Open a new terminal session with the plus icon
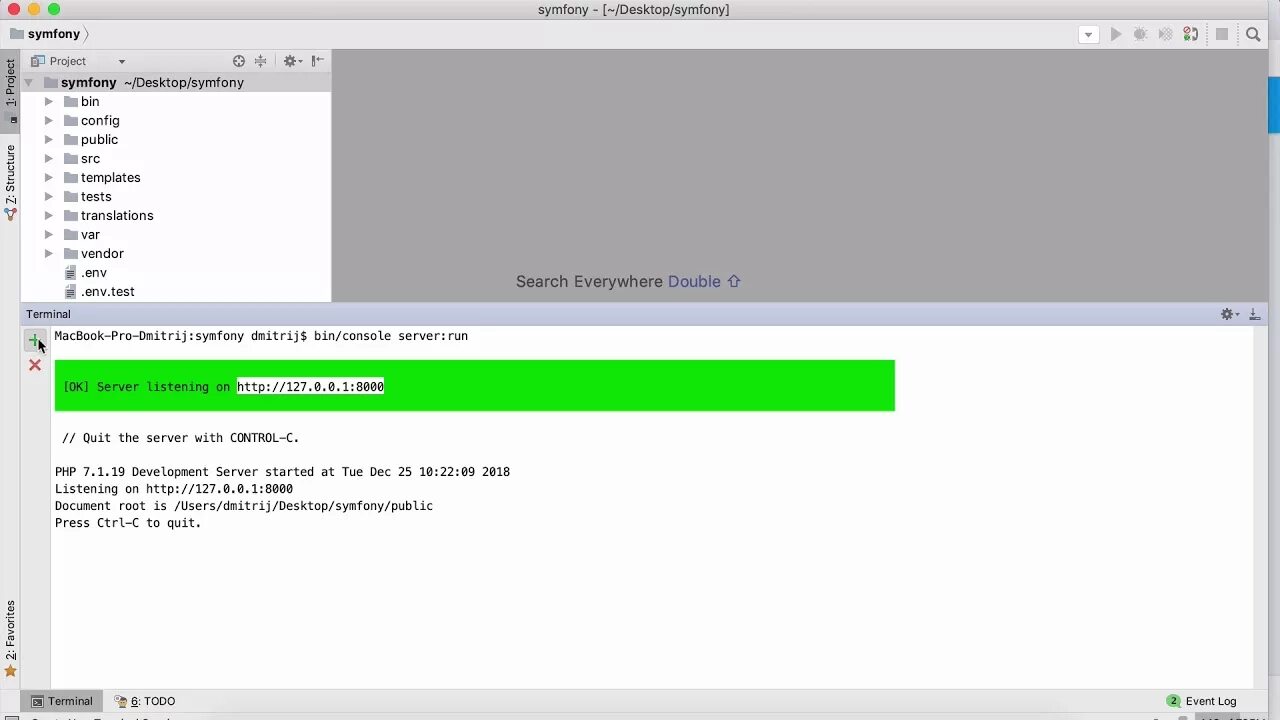1280x720 pixels. click(34, 341)
